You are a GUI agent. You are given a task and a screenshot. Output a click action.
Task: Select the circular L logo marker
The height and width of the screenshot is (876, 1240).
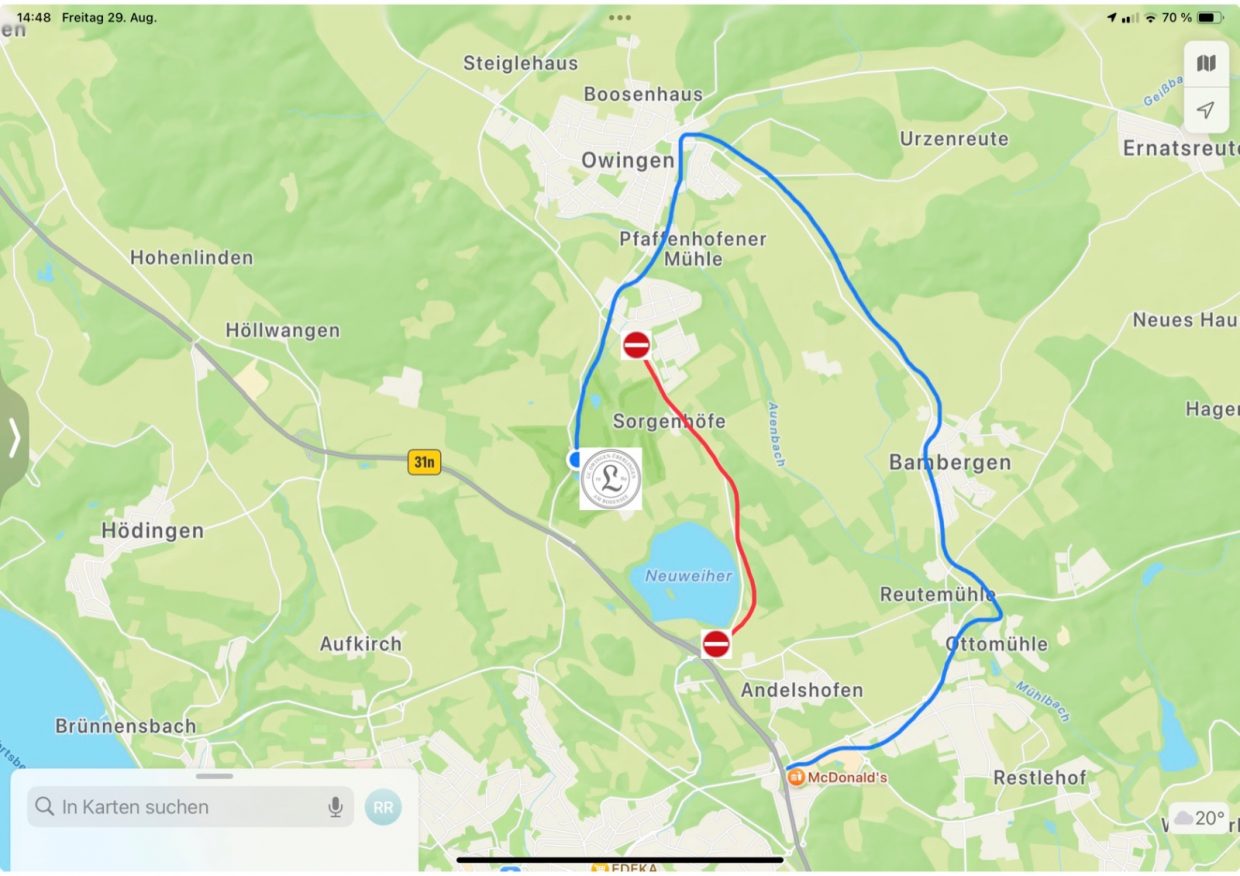[611, 479]
